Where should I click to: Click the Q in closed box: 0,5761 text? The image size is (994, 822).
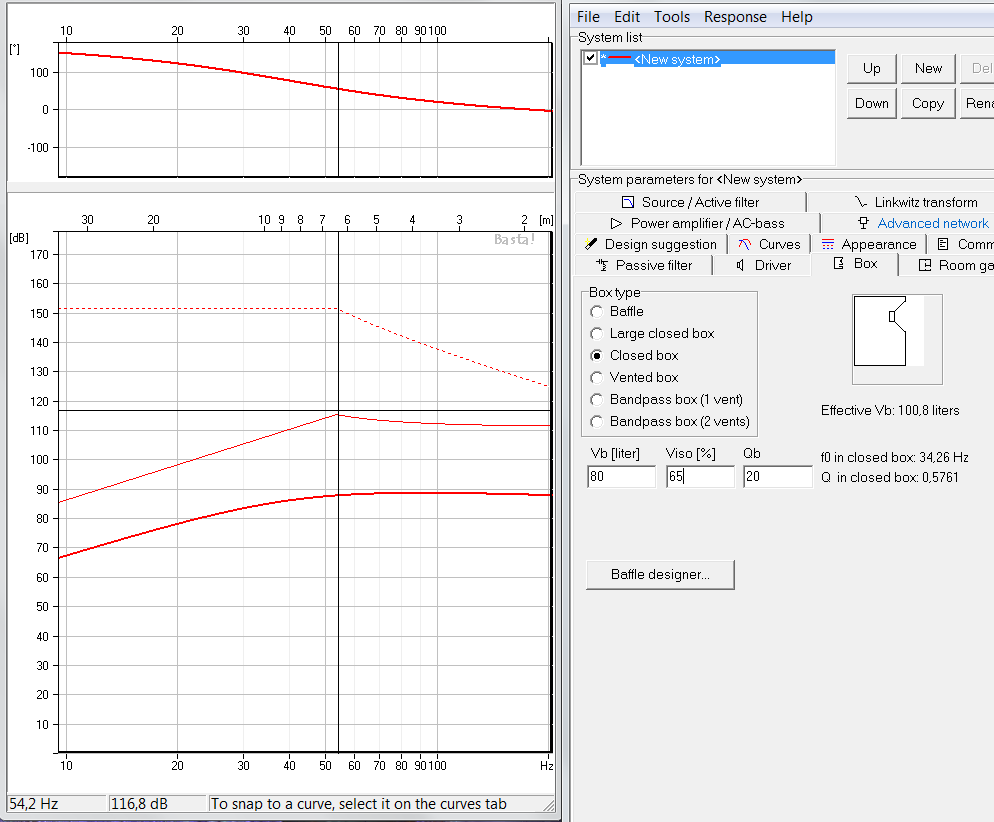pyautogui.click(x=889, y=477)
